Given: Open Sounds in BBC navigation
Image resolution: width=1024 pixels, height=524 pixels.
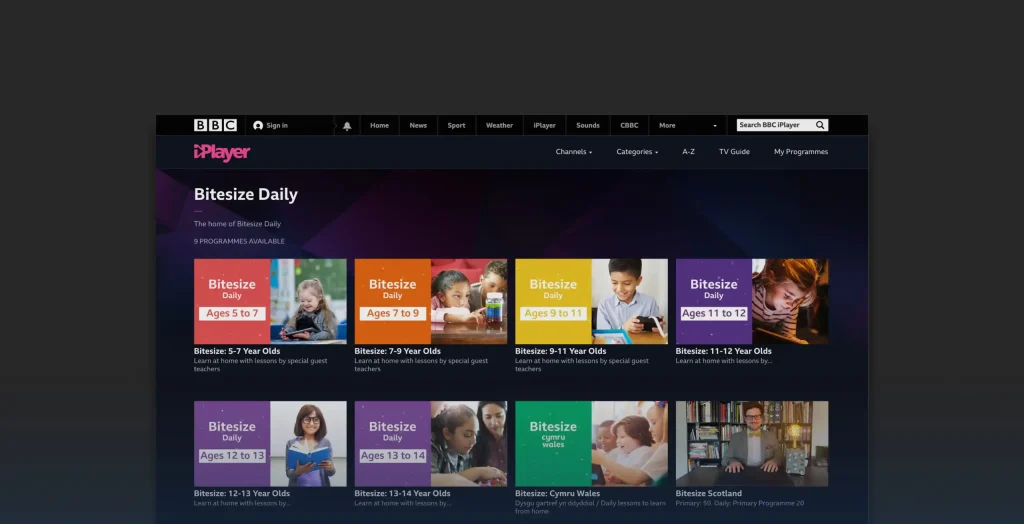Looking at the screenshot, I should [588, 125].
